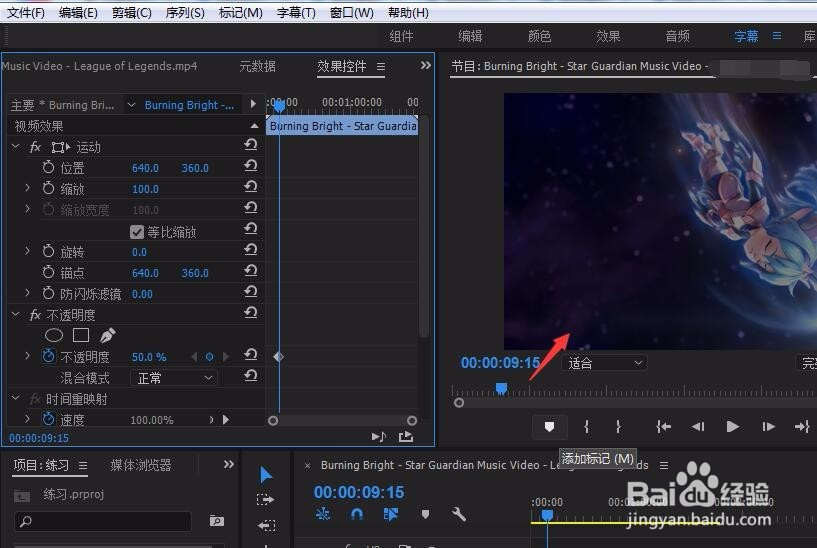Reset the 位置 parameter

pyautogui.click(x=251, y=166)
